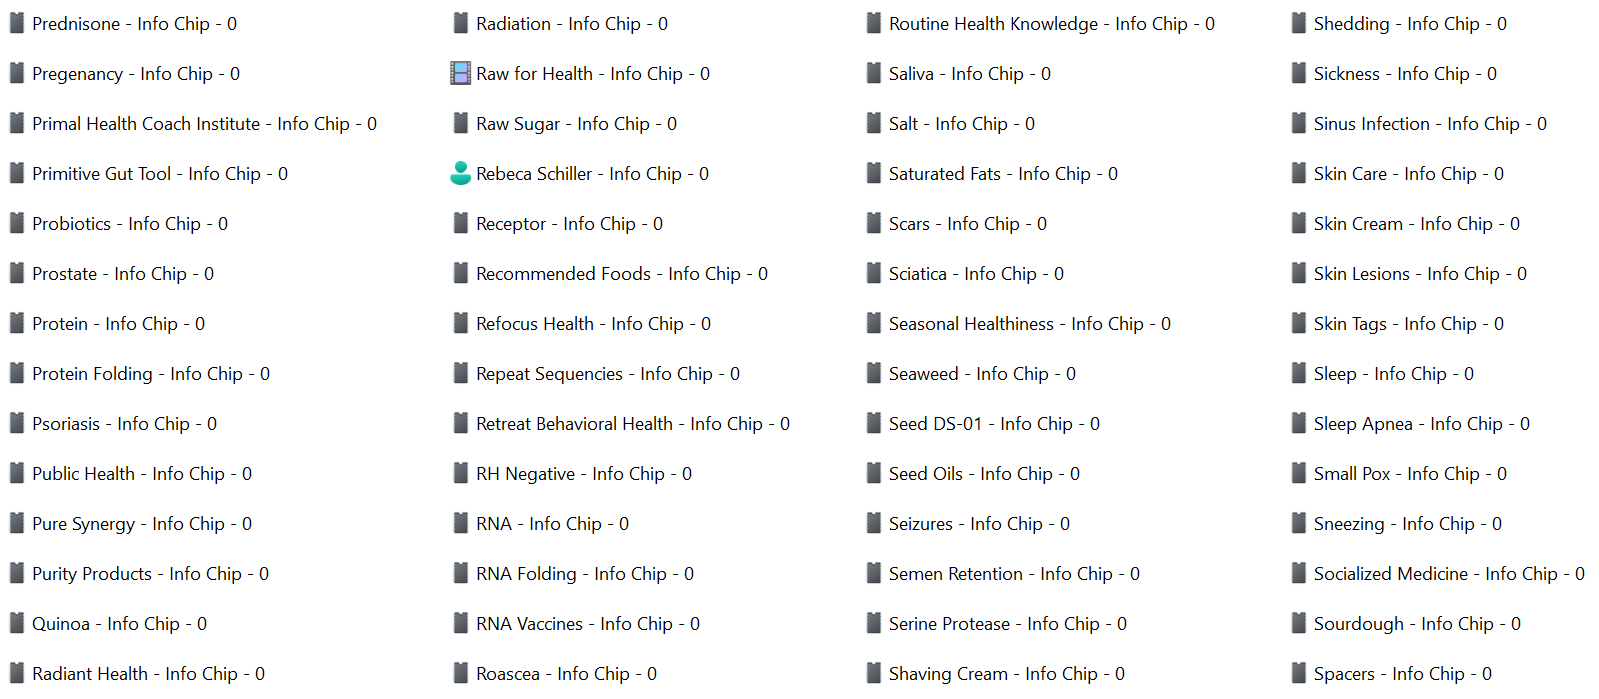The image size is (1599, 699).
Task: Click the file icon next to Shedding
Action: tap(1299, 23)
